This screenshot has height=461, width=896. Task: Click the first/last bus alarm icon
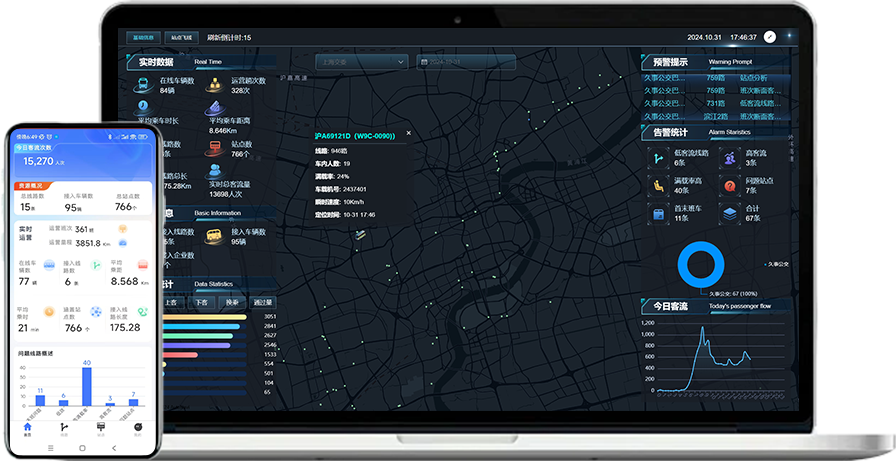click(658, 213)
